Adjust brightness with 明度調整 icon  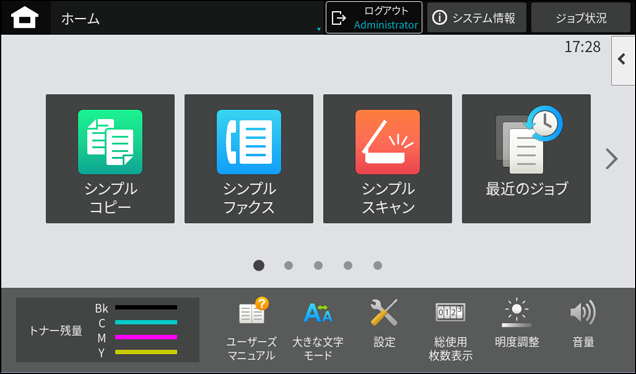pos(517,323)
